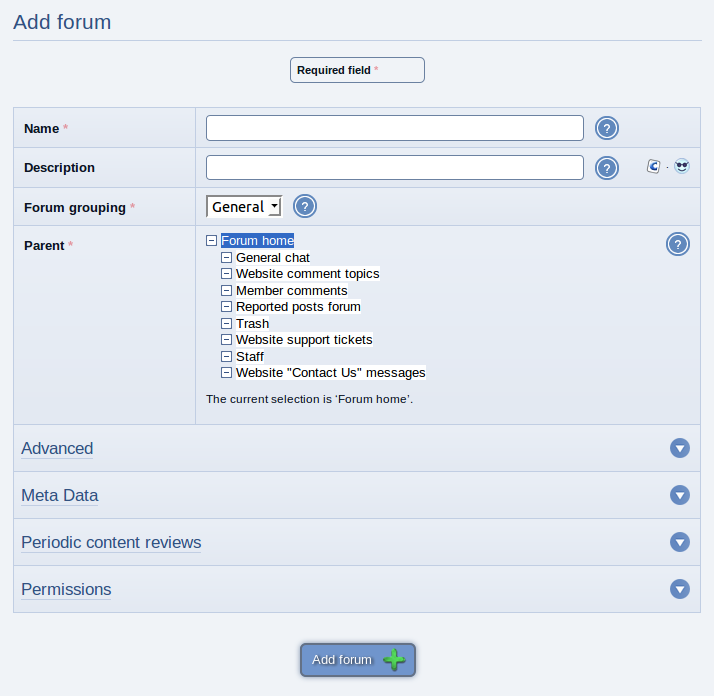Open the Forum grouping General dropdown
This screenshot has height=696, width=714.
coord(244,207)
